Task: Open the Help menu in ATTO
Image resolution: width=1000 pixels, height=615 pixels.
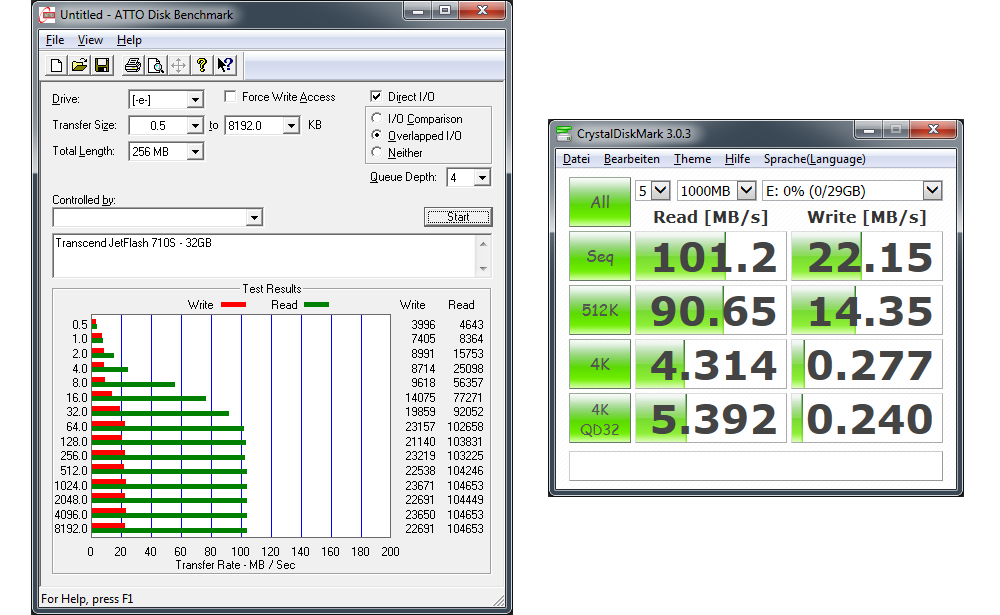Action: pyautogui.click(x=129, y=40)
